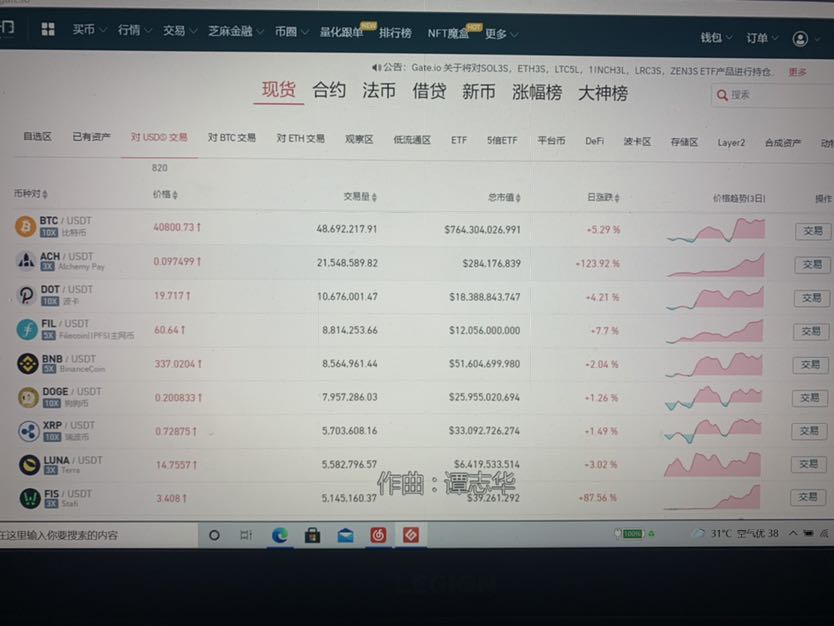Click the FIS Stafi logo
This screenshot has height=626, width=834.
point(30,498)
